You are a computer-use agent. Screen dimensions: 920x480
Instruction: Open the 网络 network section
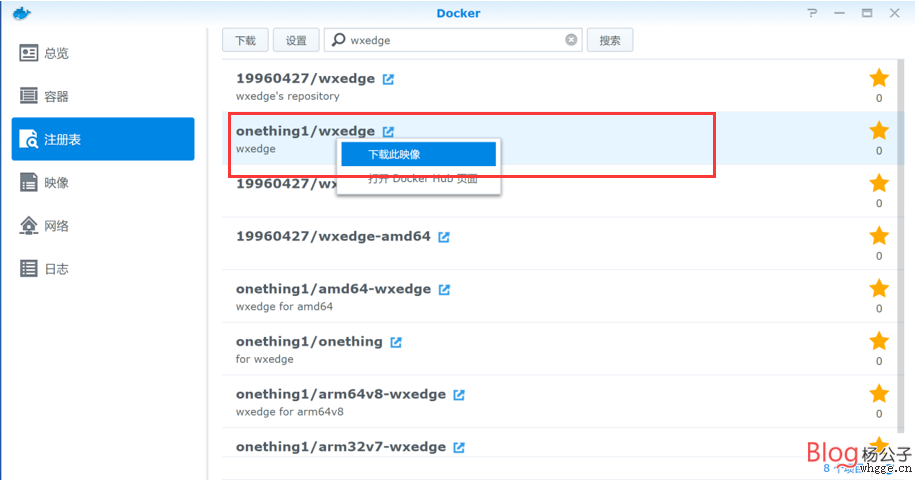[103, 226]
